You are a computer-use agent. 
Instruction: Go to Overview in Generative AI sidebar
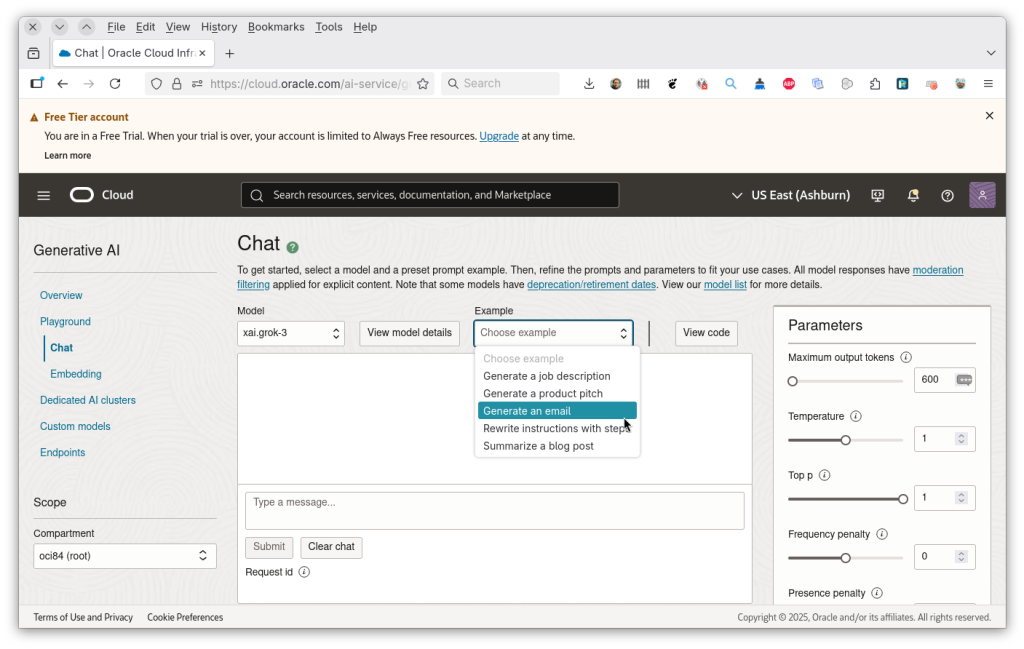tap(61, 295)
